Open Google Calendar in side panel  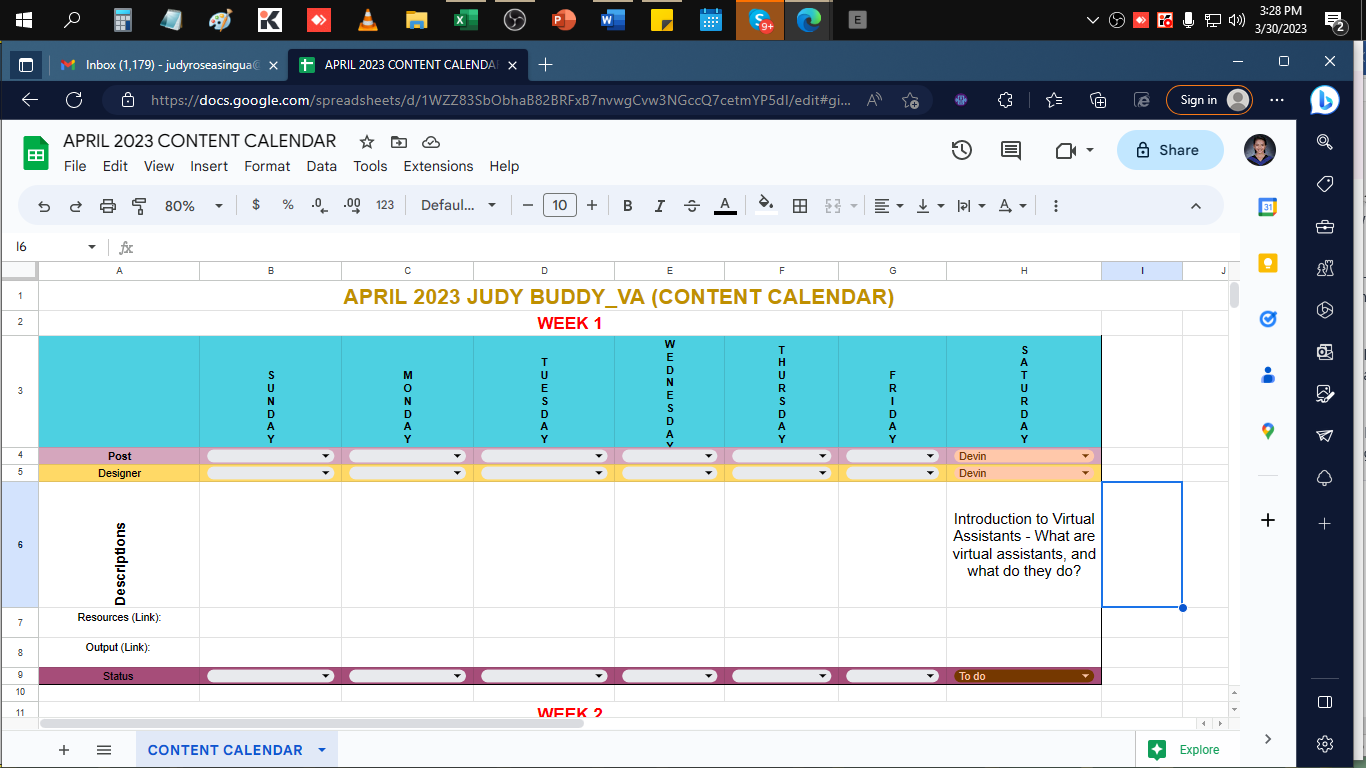point(1268,207)
